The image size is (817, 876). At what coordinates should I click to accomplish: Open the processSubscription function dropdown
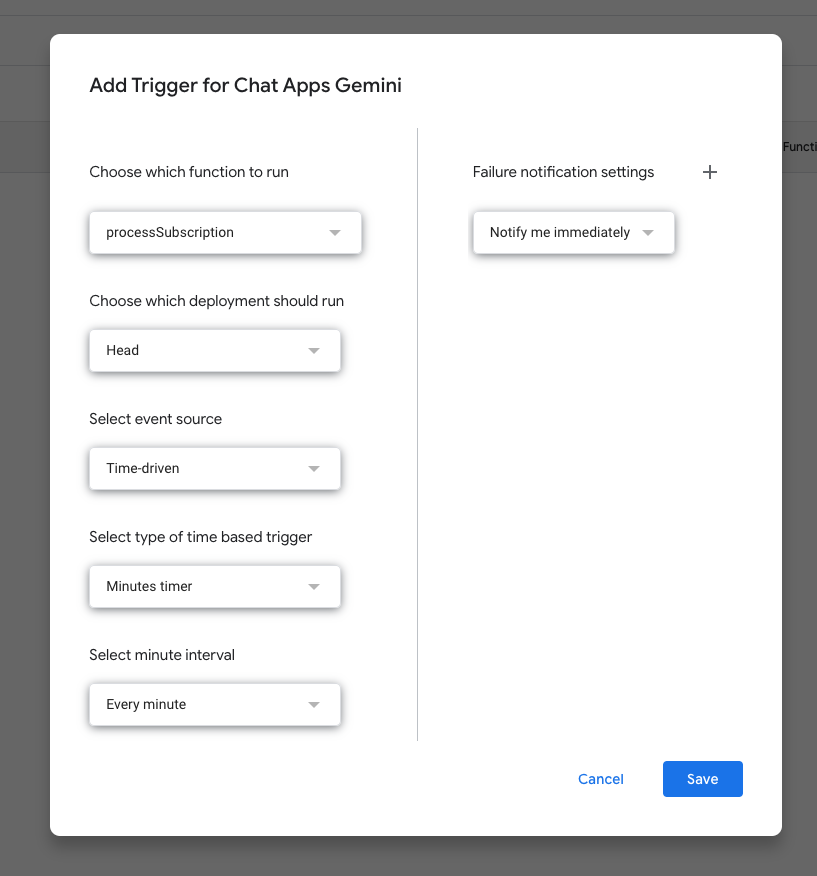coord(224,233)
